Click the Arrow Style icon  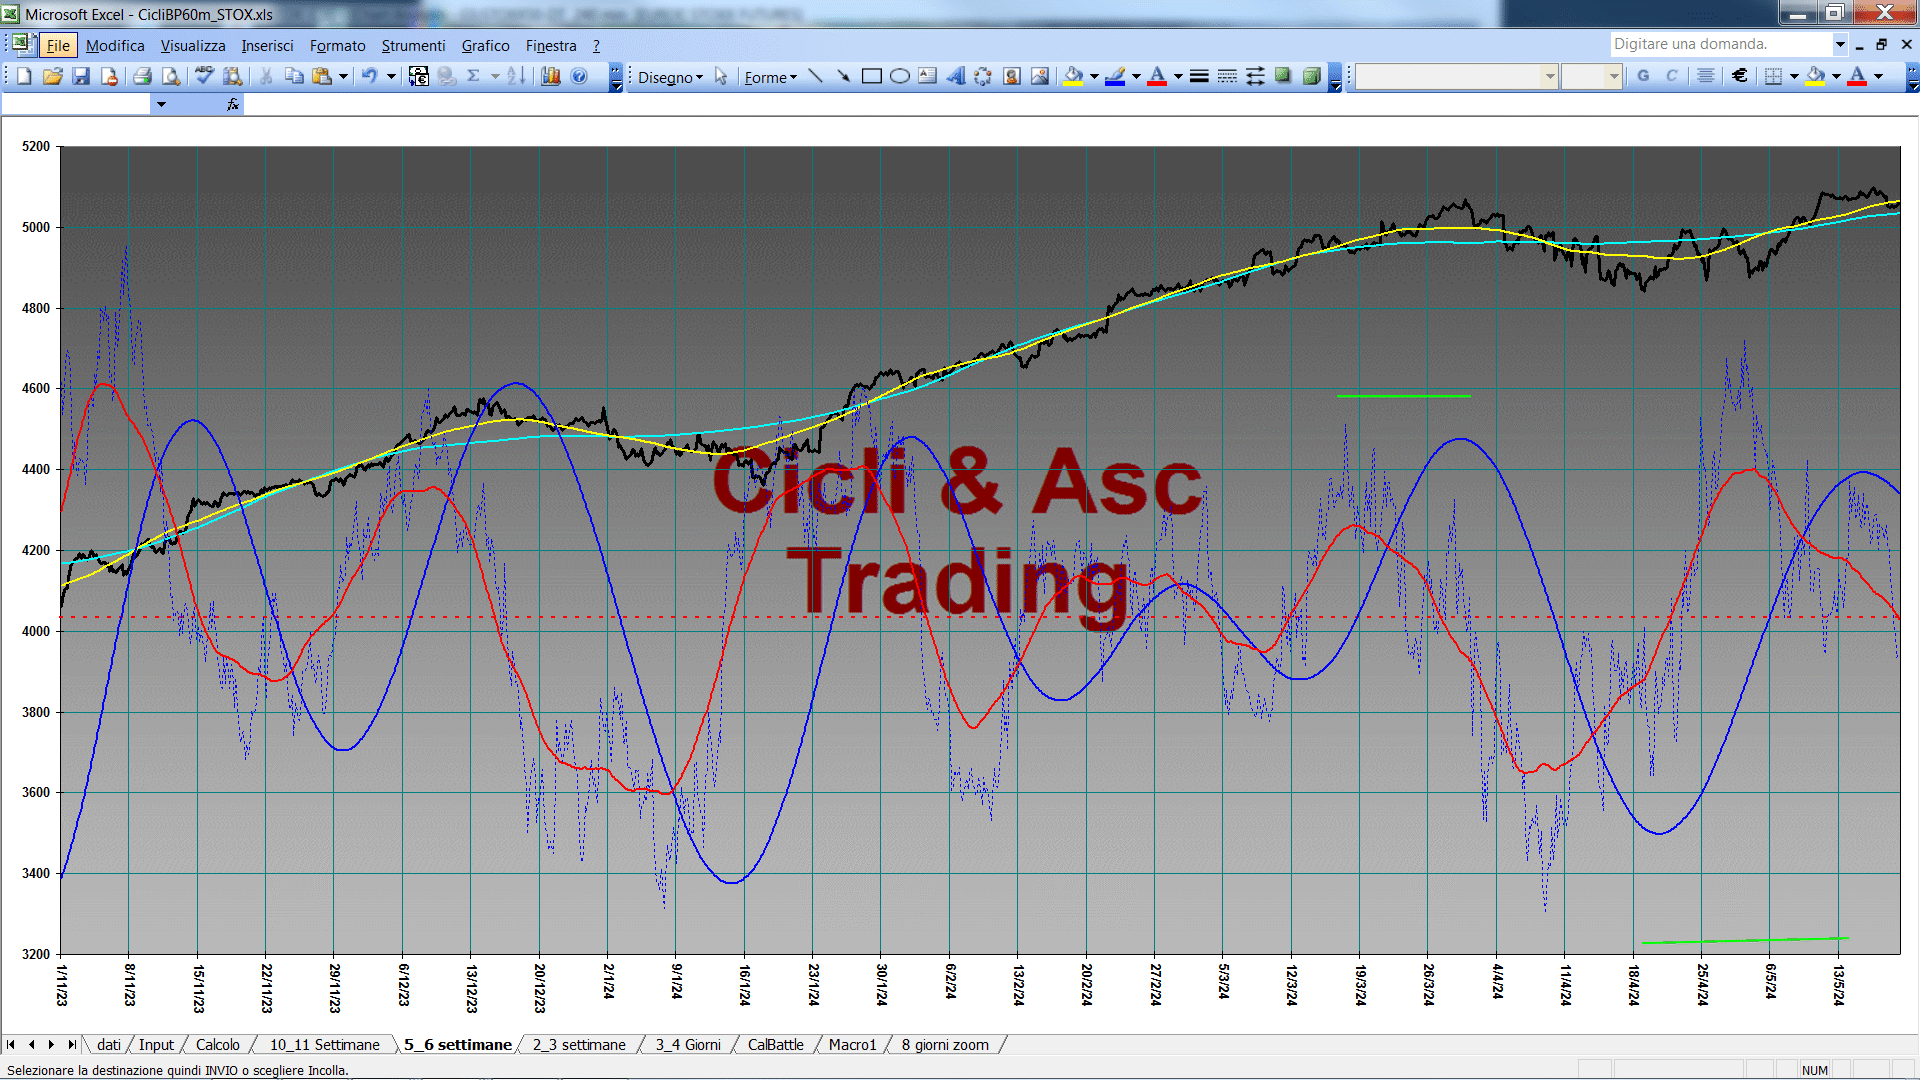tap(1255, 76)
